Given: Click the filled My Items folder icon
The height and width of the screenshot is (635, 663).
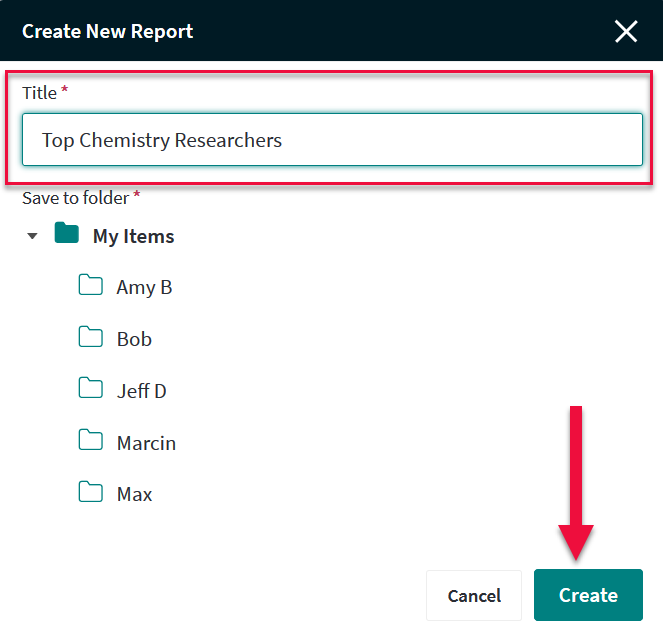Looking at the screenshot, I should [67, 235].
